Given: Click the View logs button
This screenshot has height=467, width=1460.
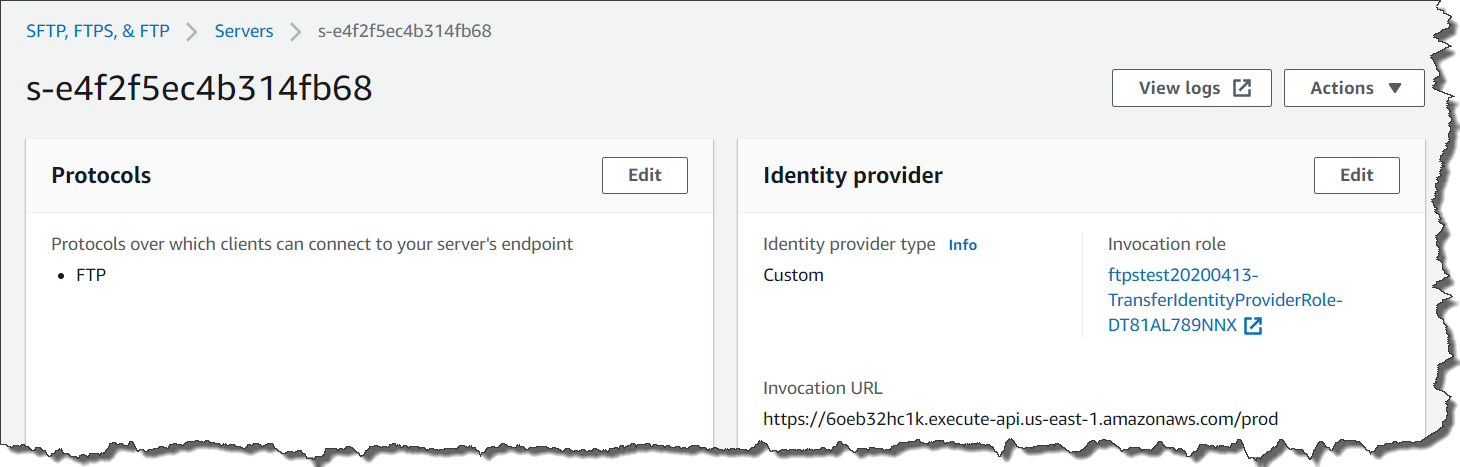Looking at the screenshot, I should pyautogui.click(x=1190, y=88).
